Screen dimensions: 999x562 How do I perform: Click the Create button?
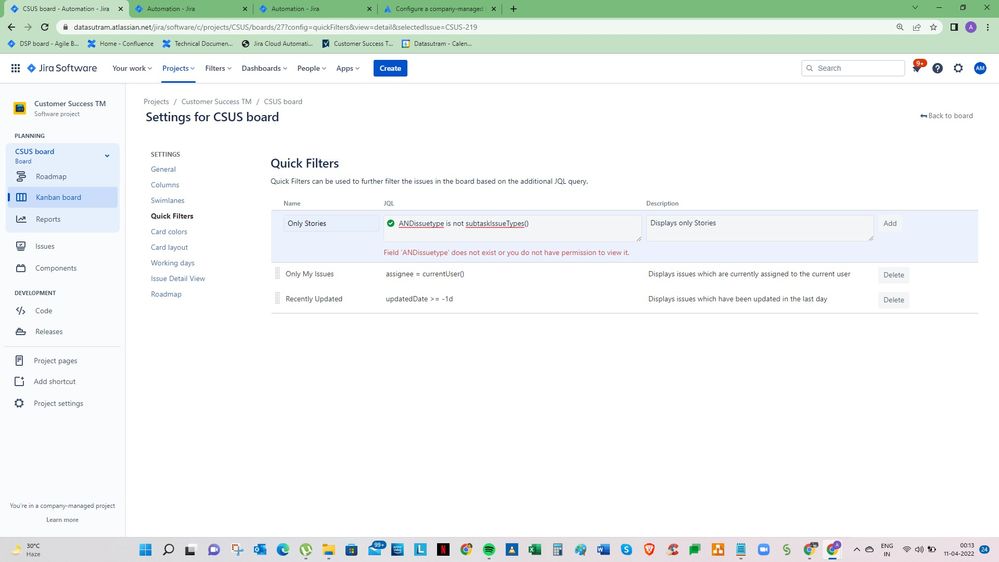pyautogui.click(x=390, y=68)
